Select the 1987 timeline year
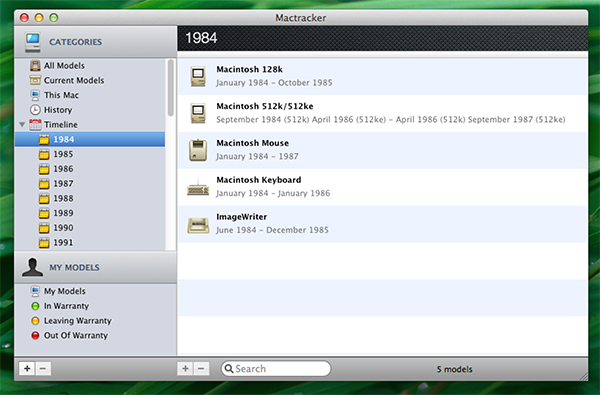600x395 pixels. coord(90,184)
